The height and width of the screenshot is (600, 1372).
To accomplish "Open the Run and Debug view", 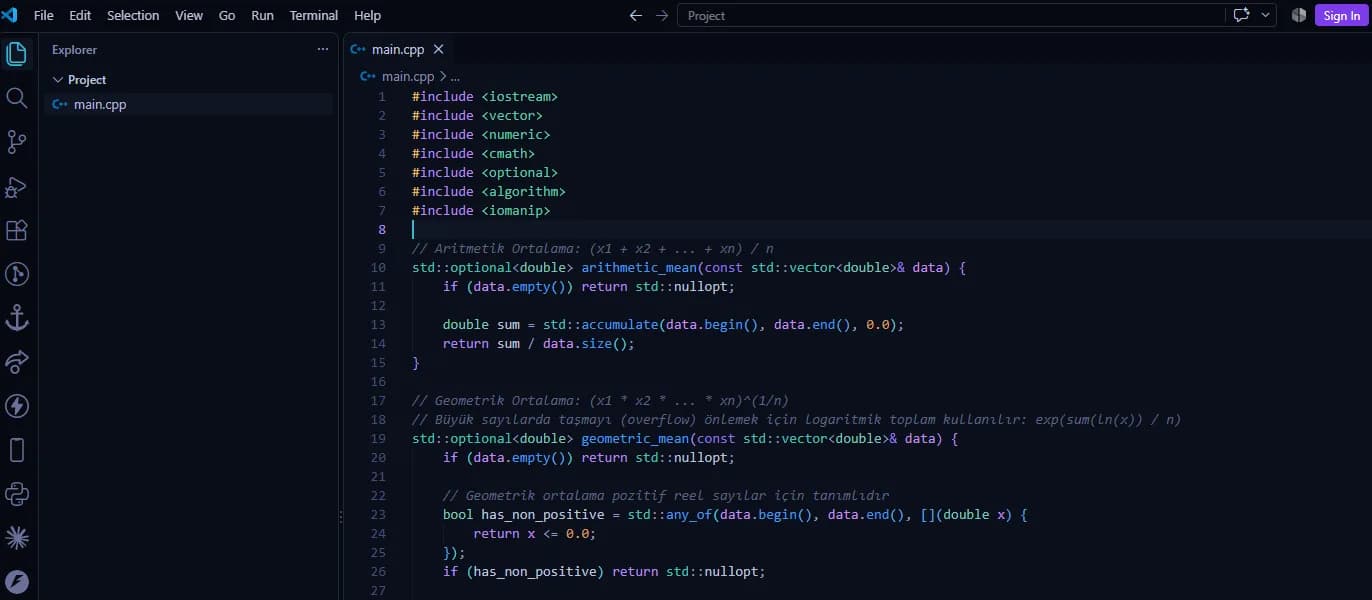I will coord(17,186).
